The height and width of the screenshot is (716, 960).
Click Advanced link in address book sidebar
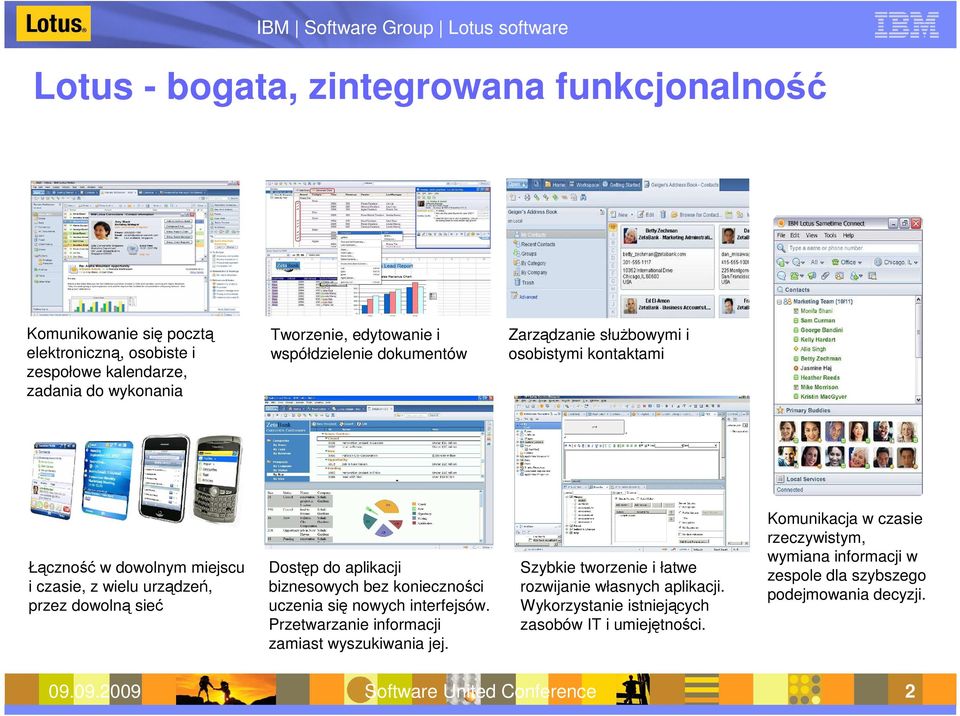pos(524,297)
